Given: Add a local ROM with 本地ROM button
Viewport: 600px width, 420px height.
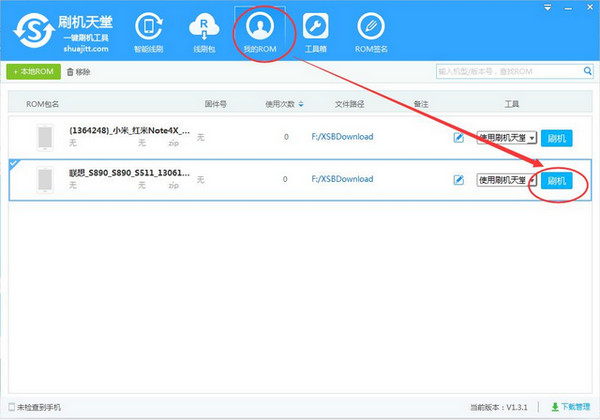Looking at the screenshot, I should (34, 72).
